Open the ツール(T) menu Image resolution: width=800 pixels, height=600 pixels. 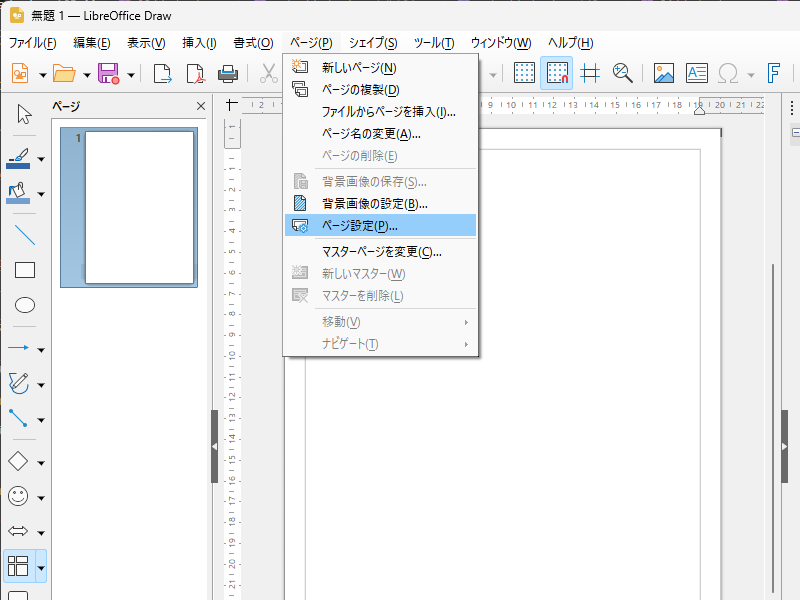pyautogui.click(x=434, y=43)
